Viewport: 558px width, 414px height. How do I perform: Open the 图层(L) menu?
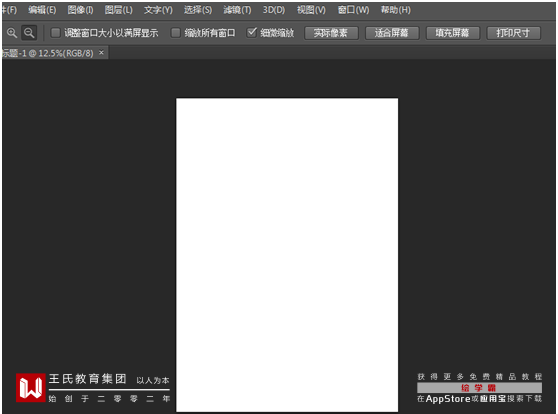(x=119, y=10)
